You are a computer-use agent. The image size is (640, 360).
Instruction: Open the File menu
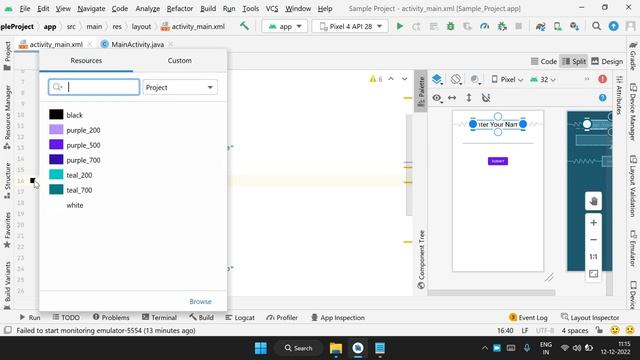coord(24,9)
